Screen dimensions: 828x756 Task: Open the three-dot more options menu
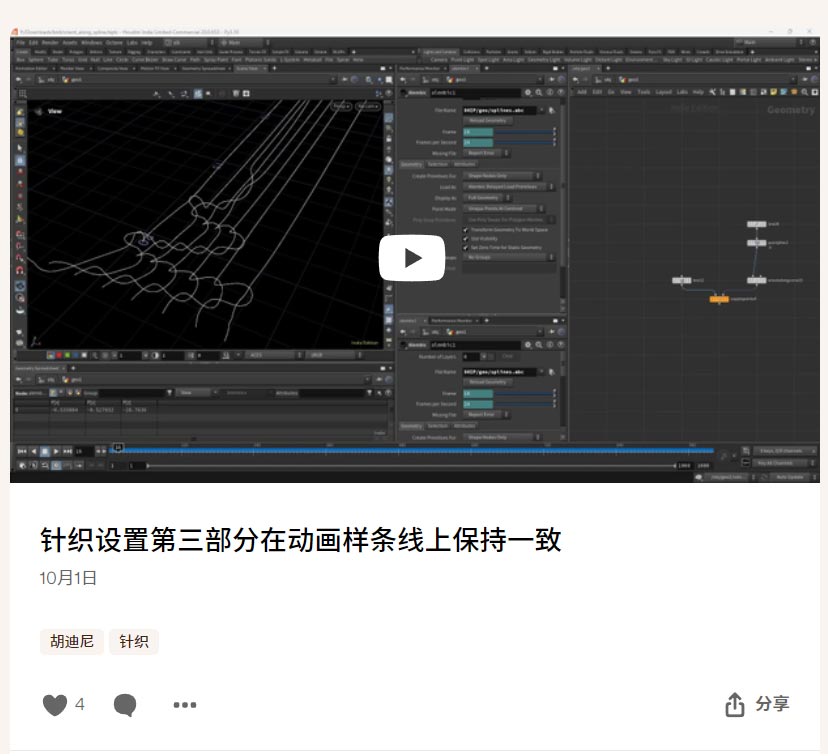coord(184,705)
